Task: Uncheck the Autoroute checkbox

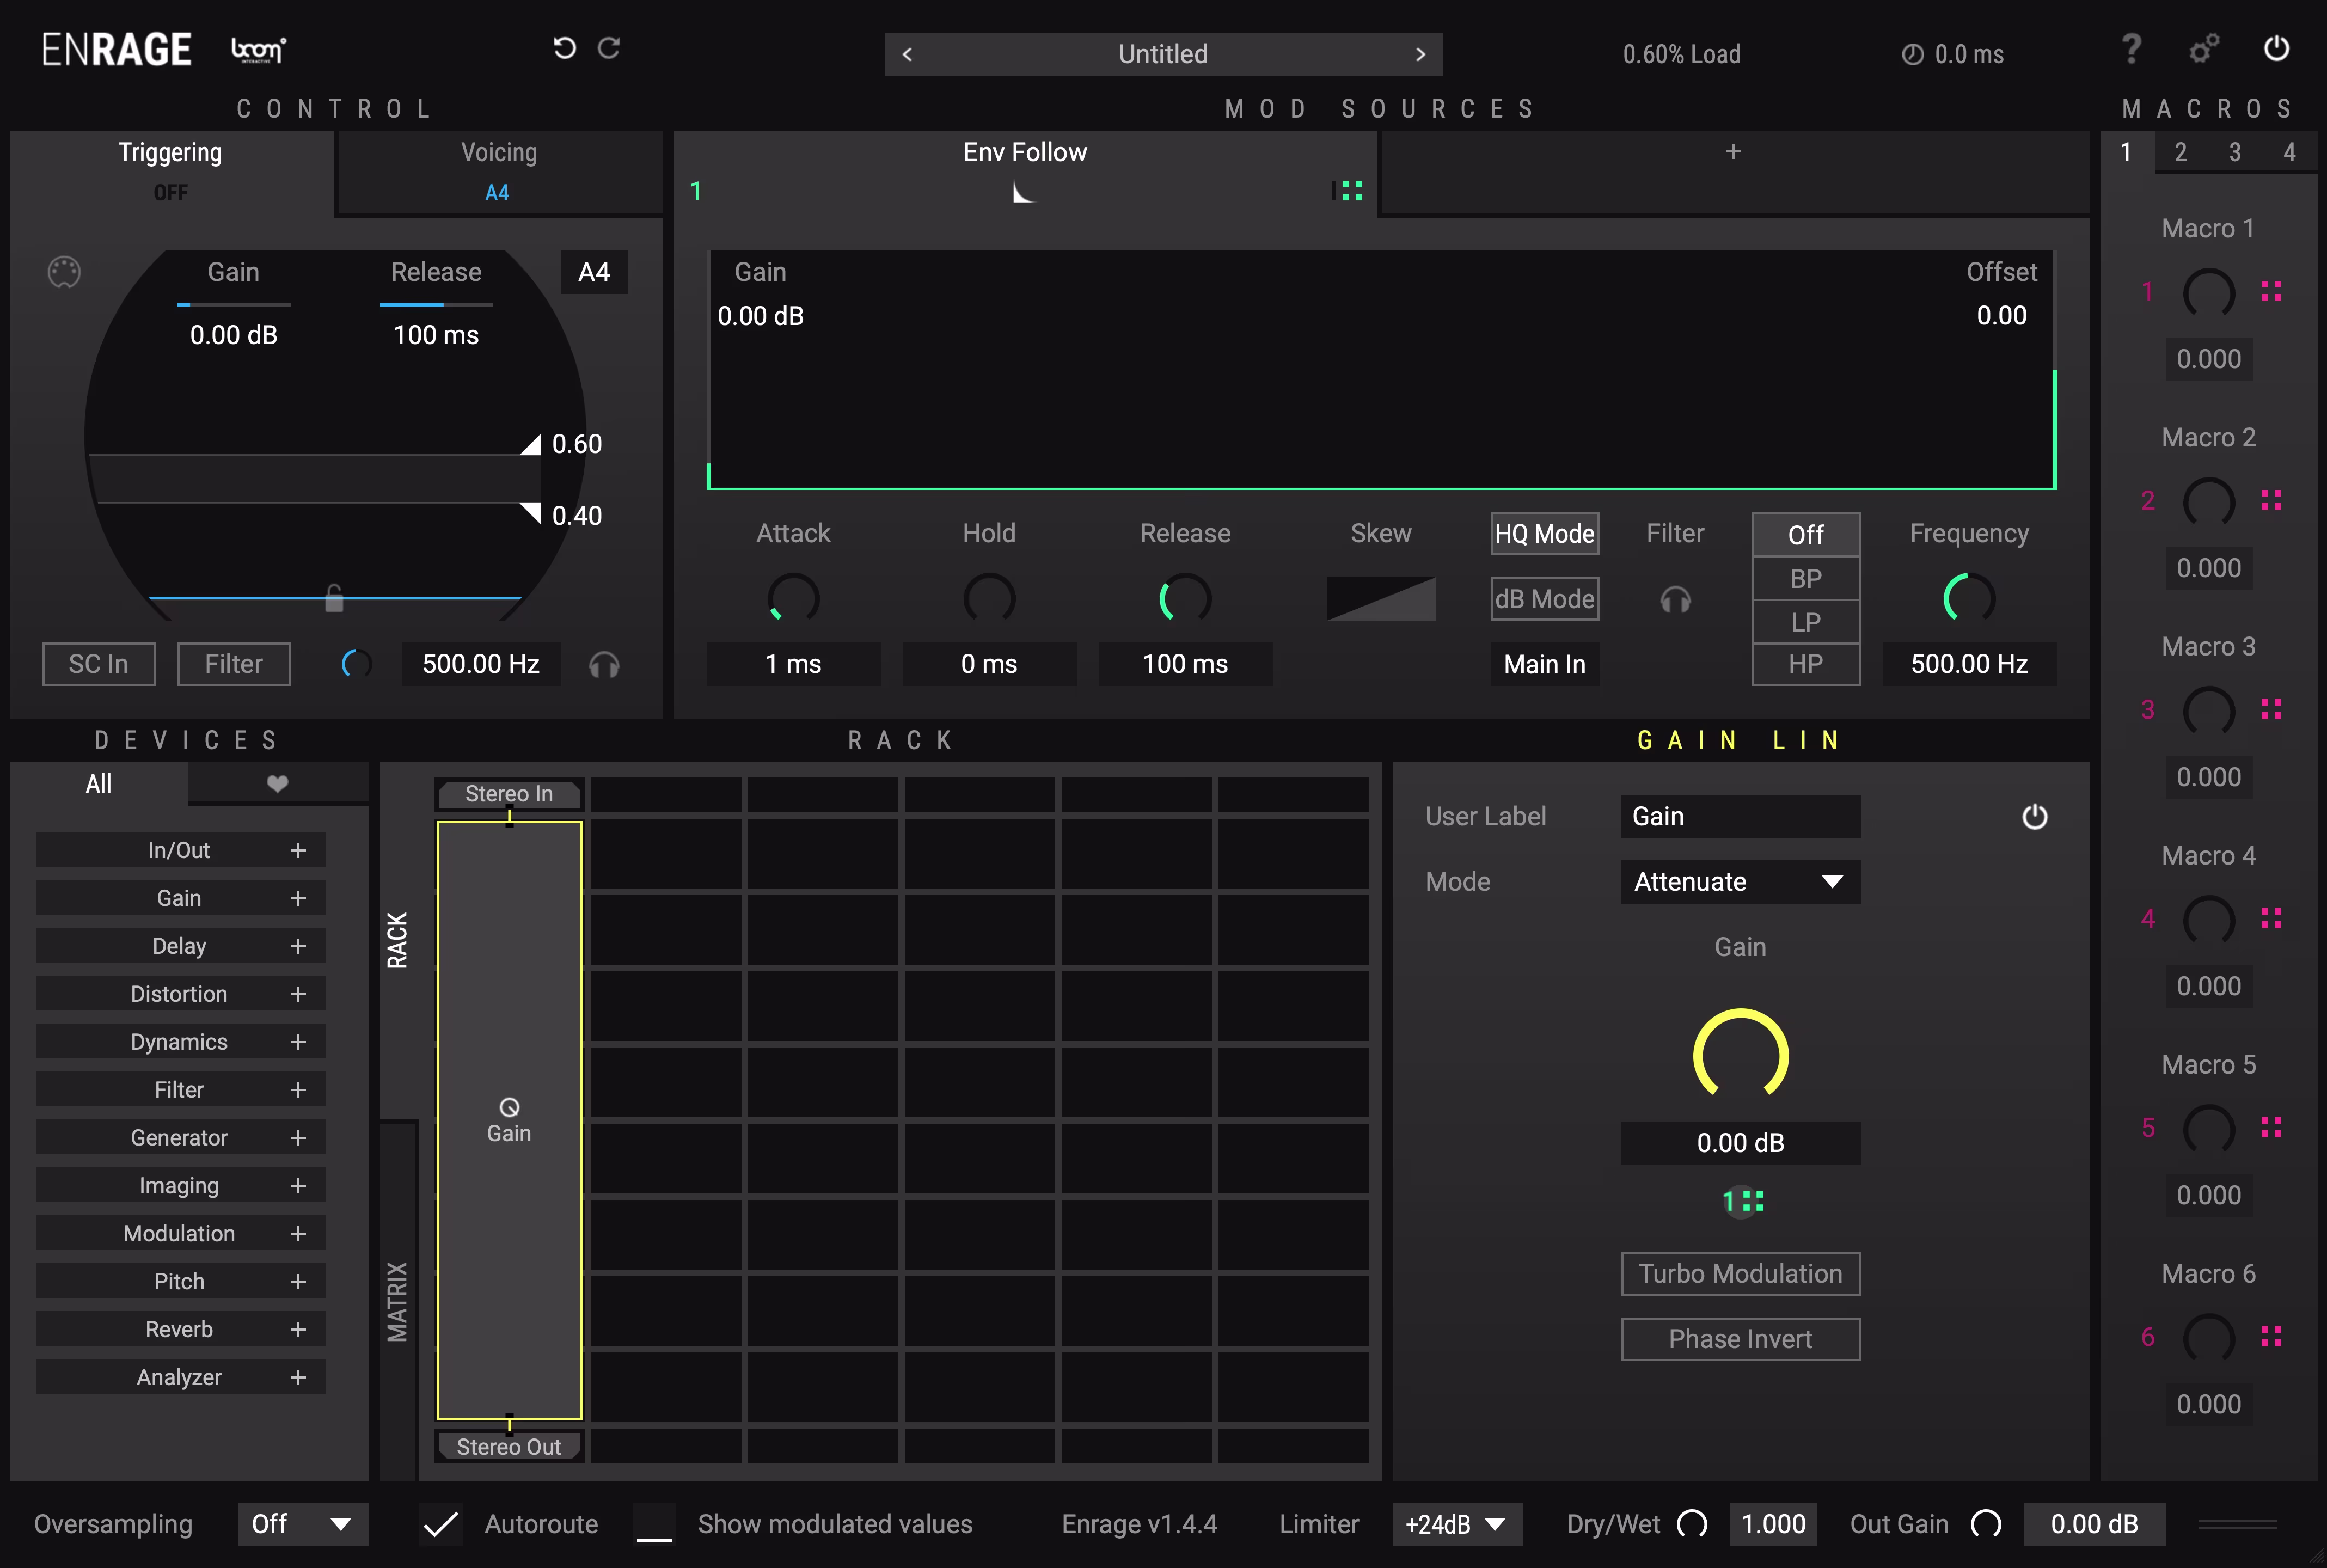Action: (440, 1524)
